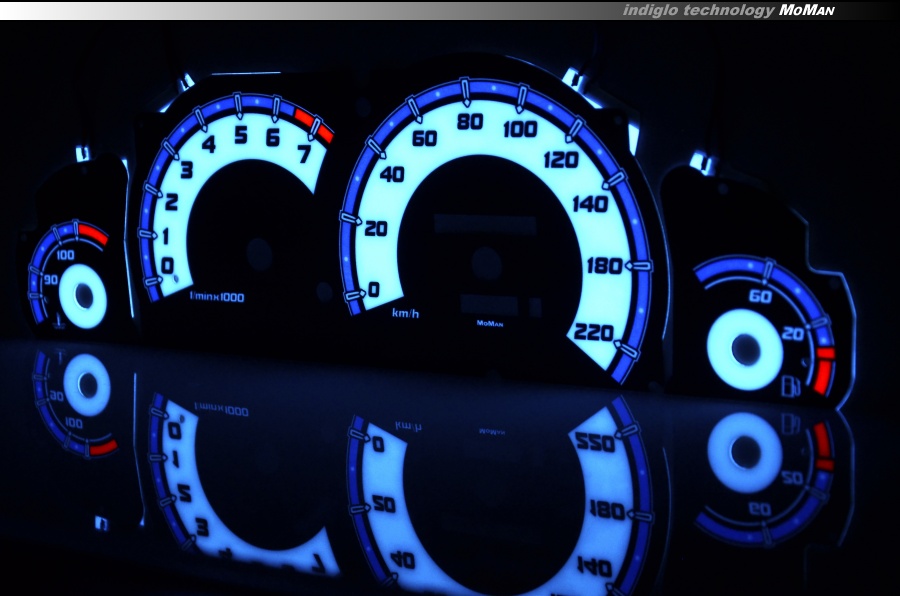
Task: Click the "indiglo technology" header text
Action: tap(698, 10)
